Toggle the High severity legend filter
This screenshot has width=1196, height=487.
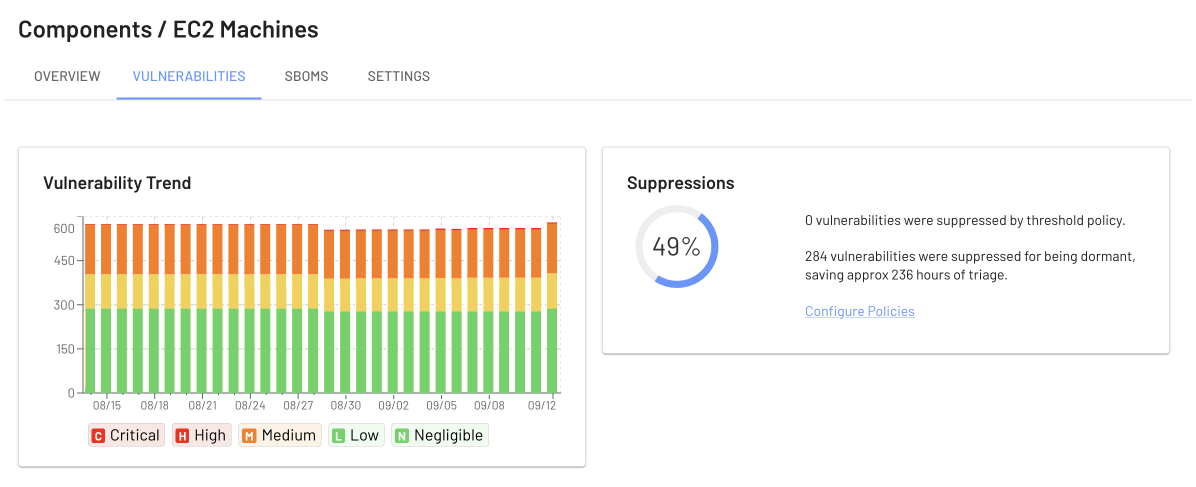click(x=201, y=435)
